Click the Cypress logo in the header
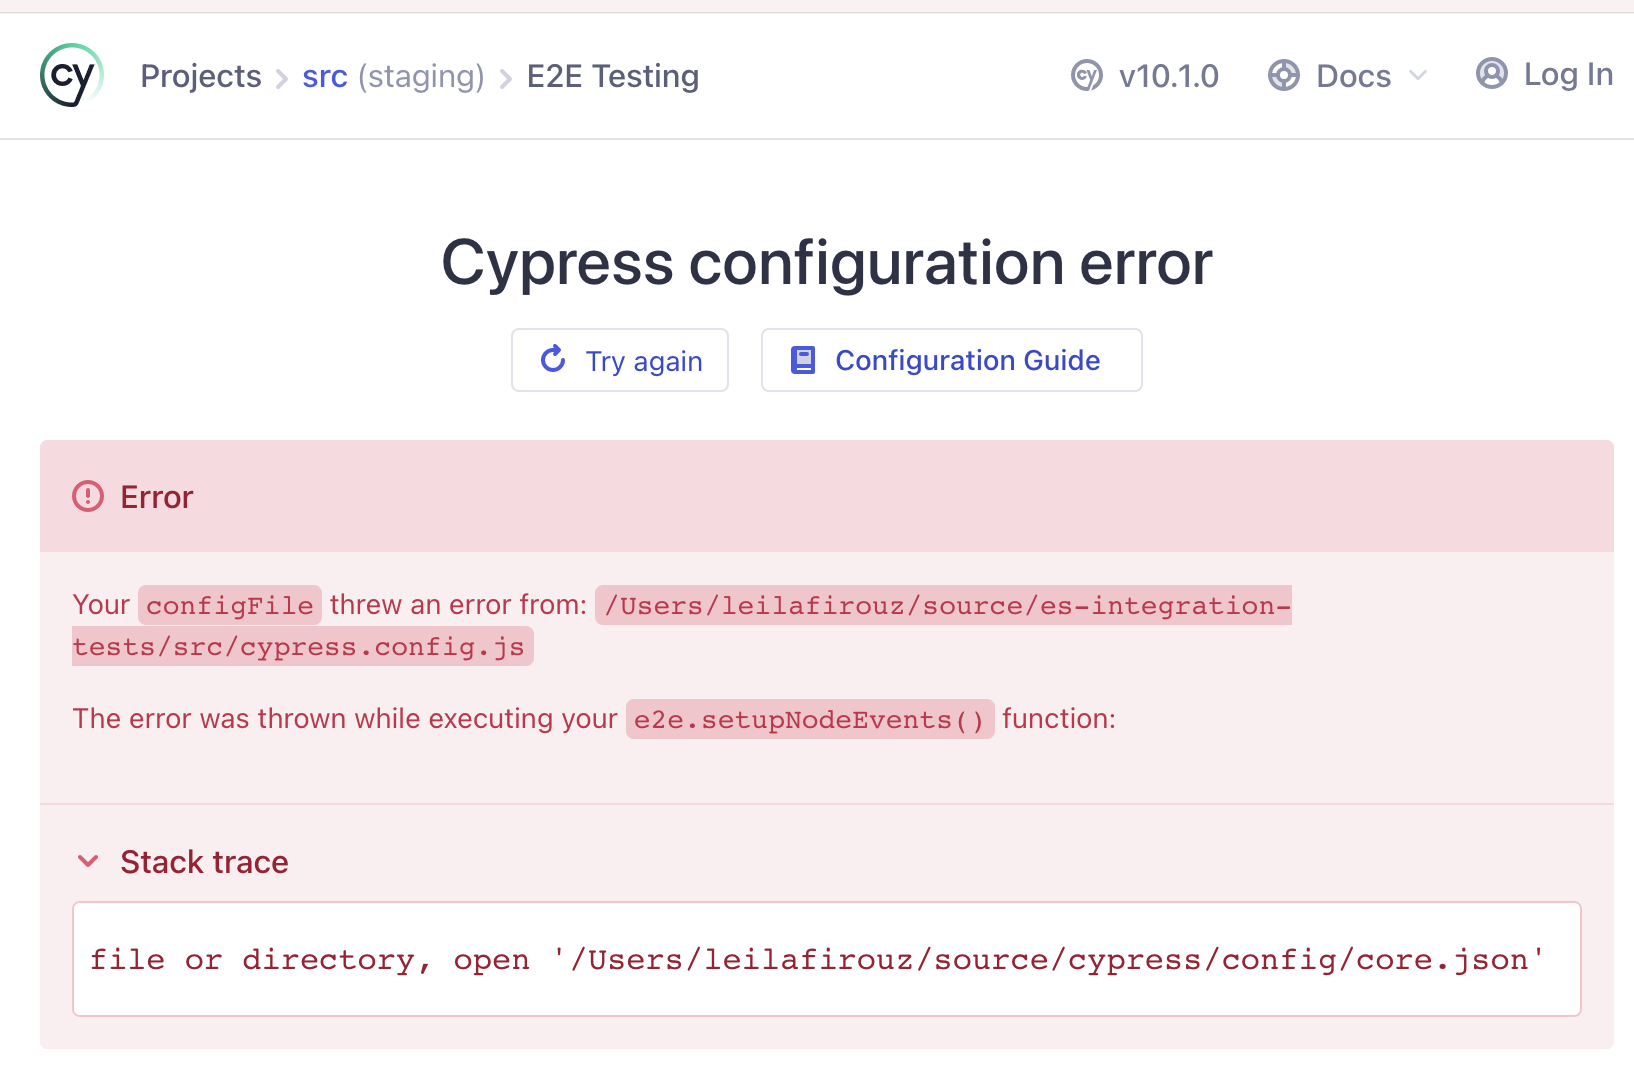1634x1066 pixels. [x=71, y=74]
